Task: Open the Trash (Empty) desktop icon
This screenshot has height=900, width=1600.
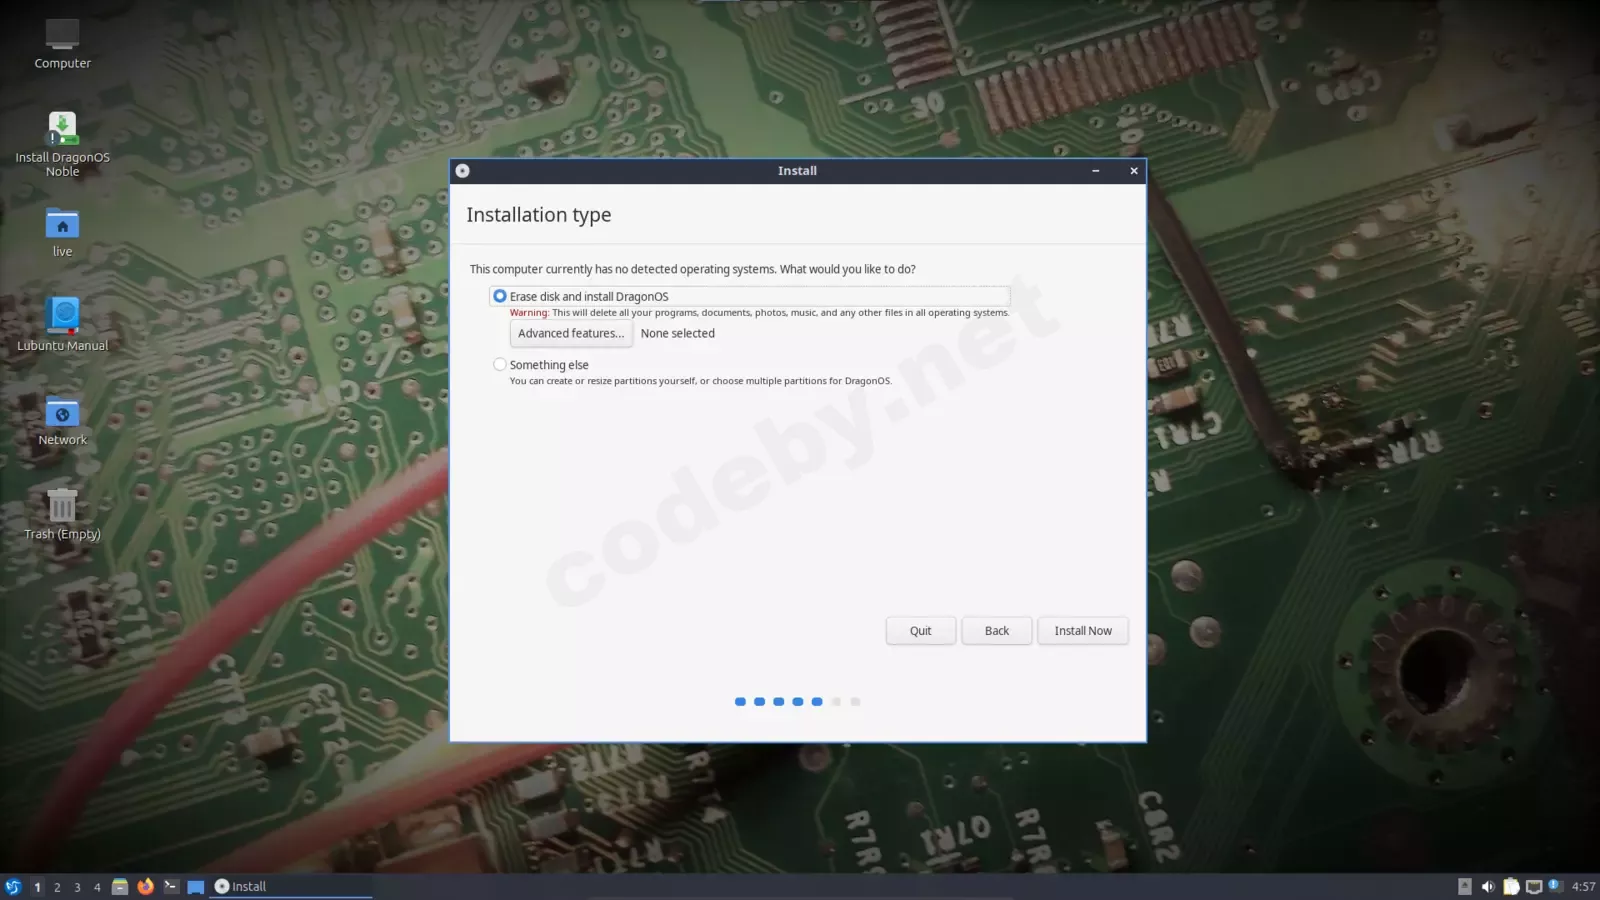Action: [x=62, y=515]
